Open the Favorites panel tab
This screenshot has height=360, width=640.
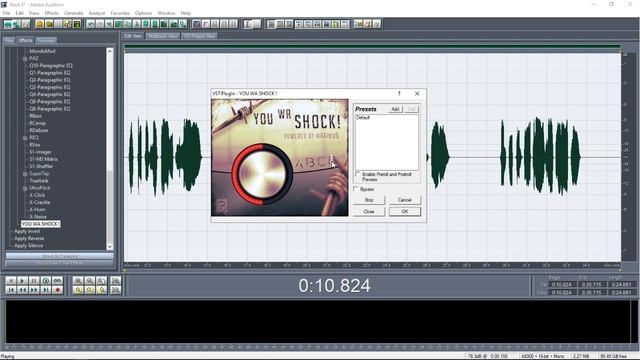46,40
